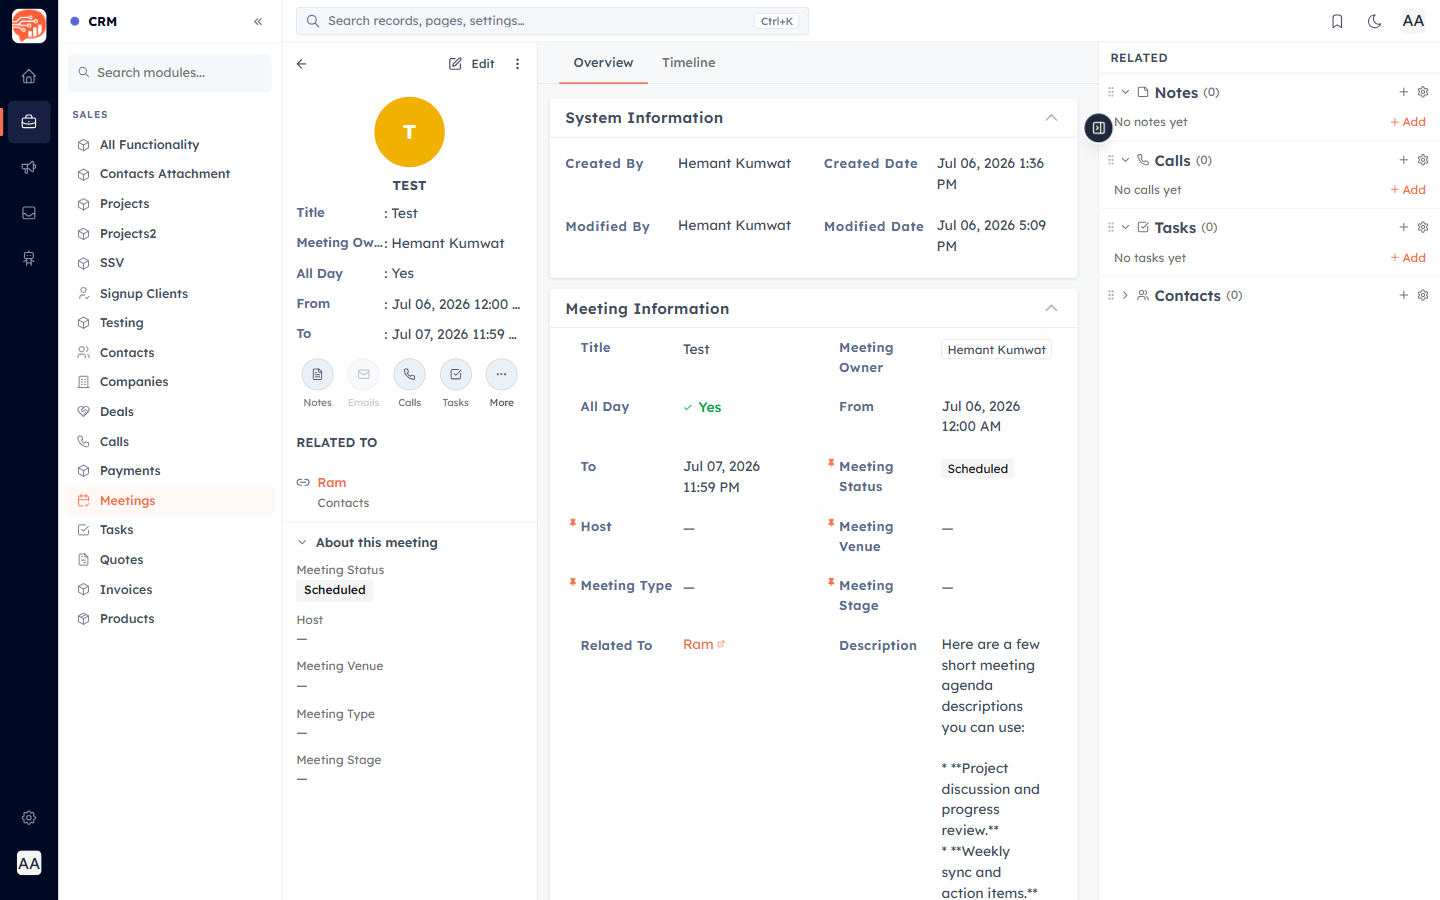Open settings gear for Calls section

pos(1423,160)
